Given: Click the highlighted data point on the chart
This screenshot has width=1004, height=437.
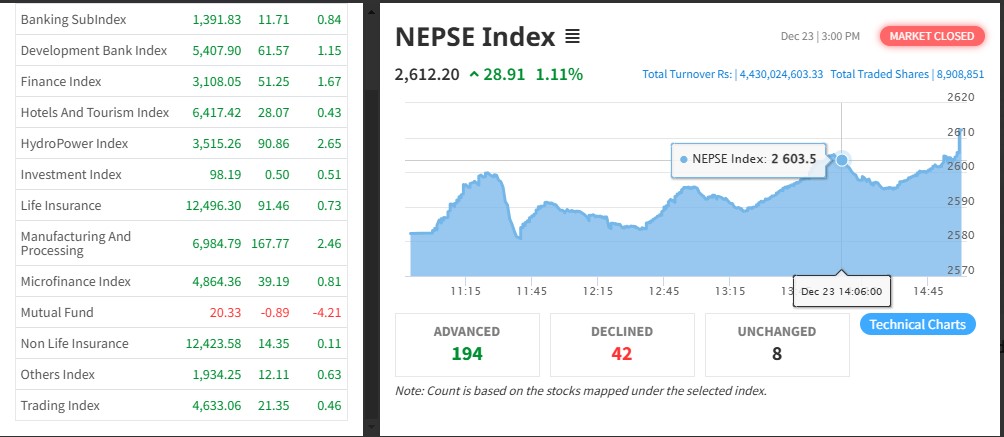Looking at the screenshot, I should click(x=842, y=160).
